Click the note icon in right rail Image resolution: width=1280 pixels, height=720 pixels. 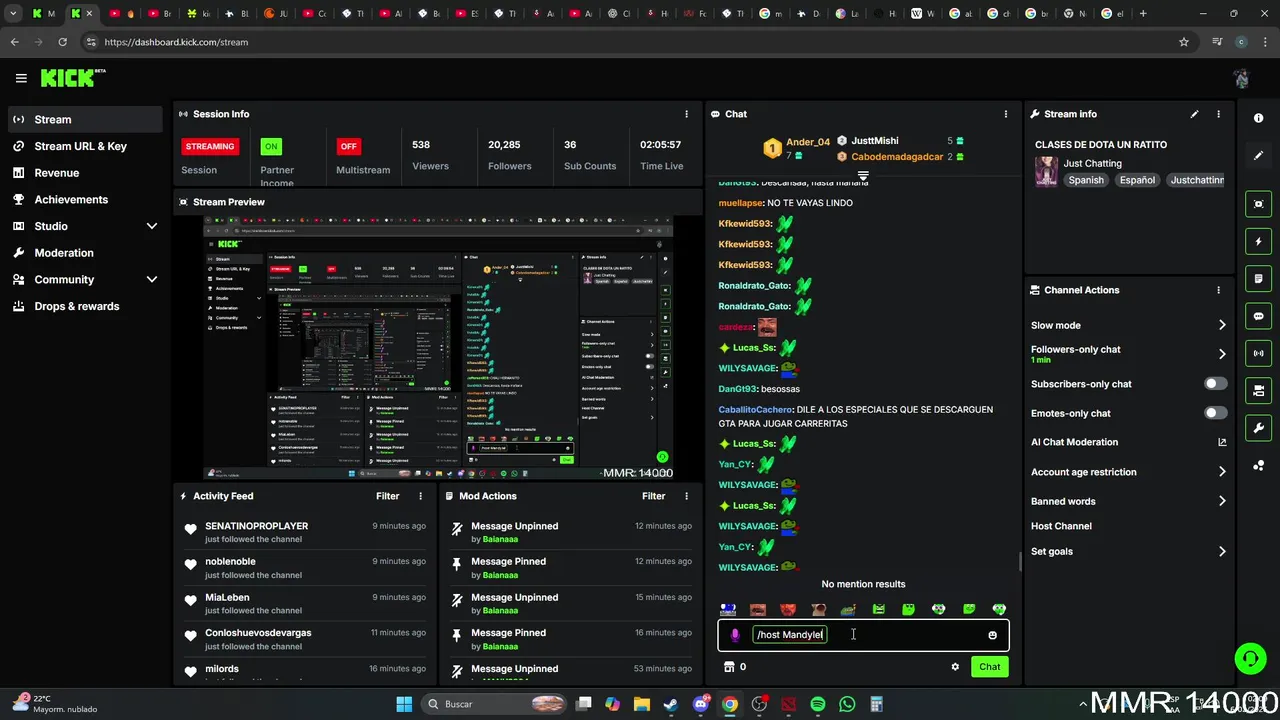1258,279
